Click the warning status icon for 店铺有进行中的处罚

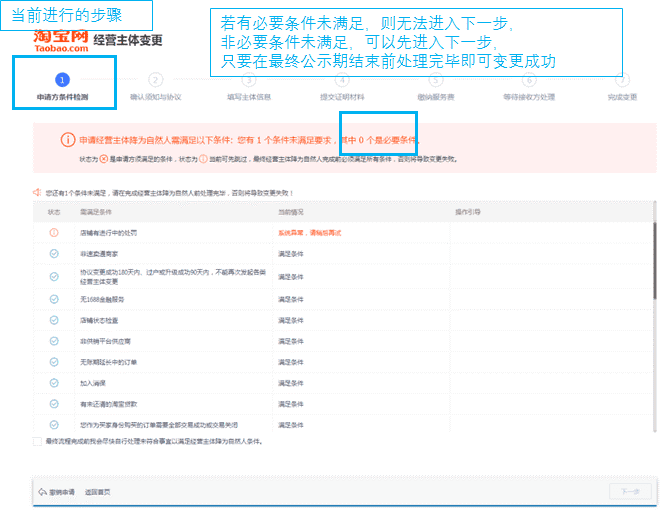point(54,232)
